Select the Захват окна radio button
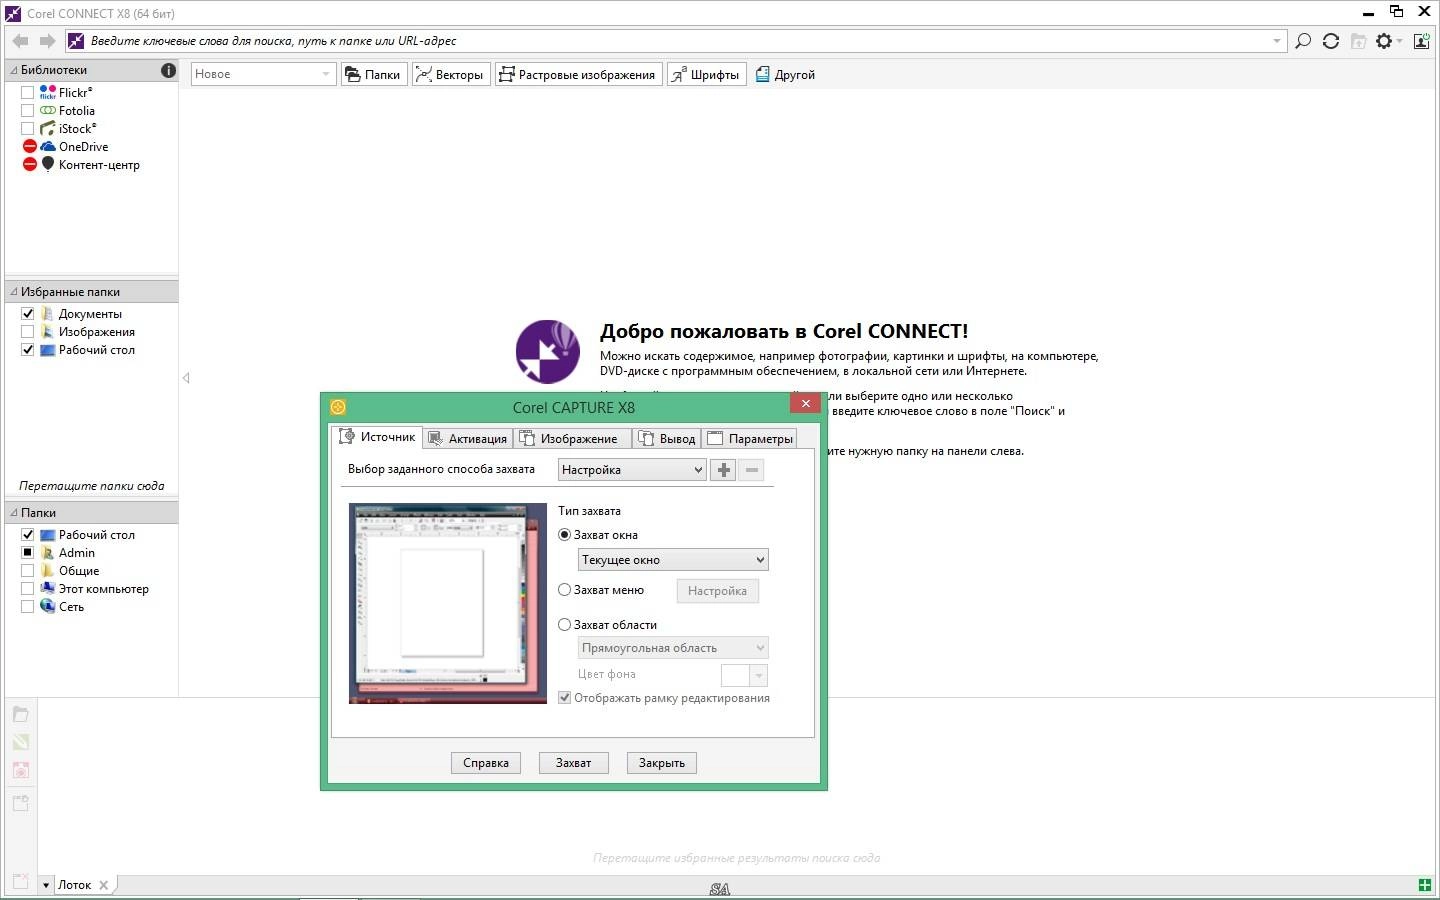Image resolution: width=1440 pixels, height=900 pixels. tap(564, 534)
